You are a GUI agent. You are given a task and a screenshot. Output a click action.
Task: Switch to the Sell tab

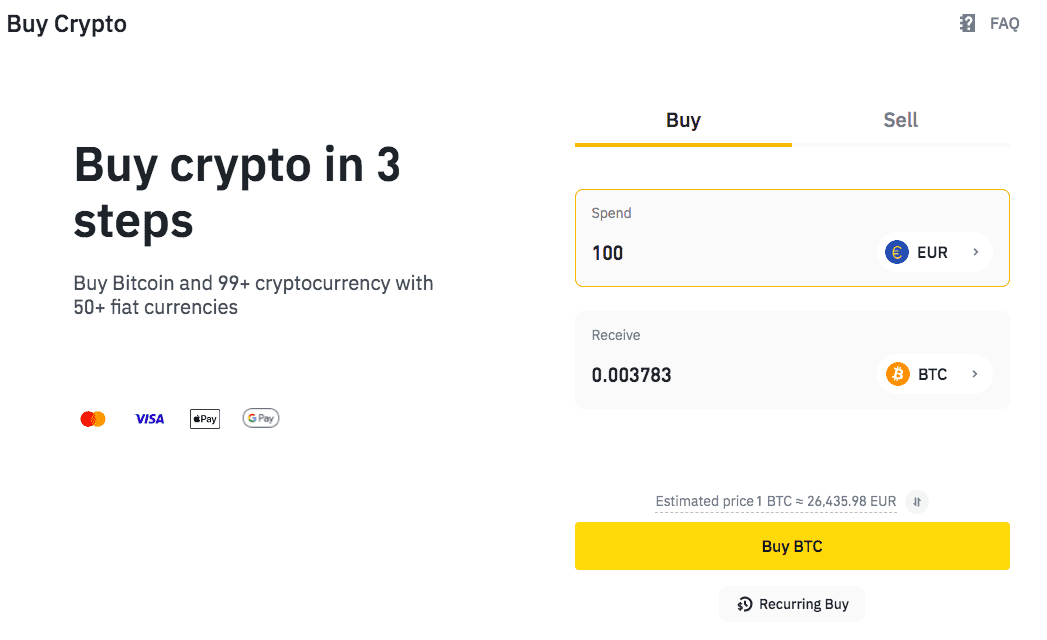[900, 120]
